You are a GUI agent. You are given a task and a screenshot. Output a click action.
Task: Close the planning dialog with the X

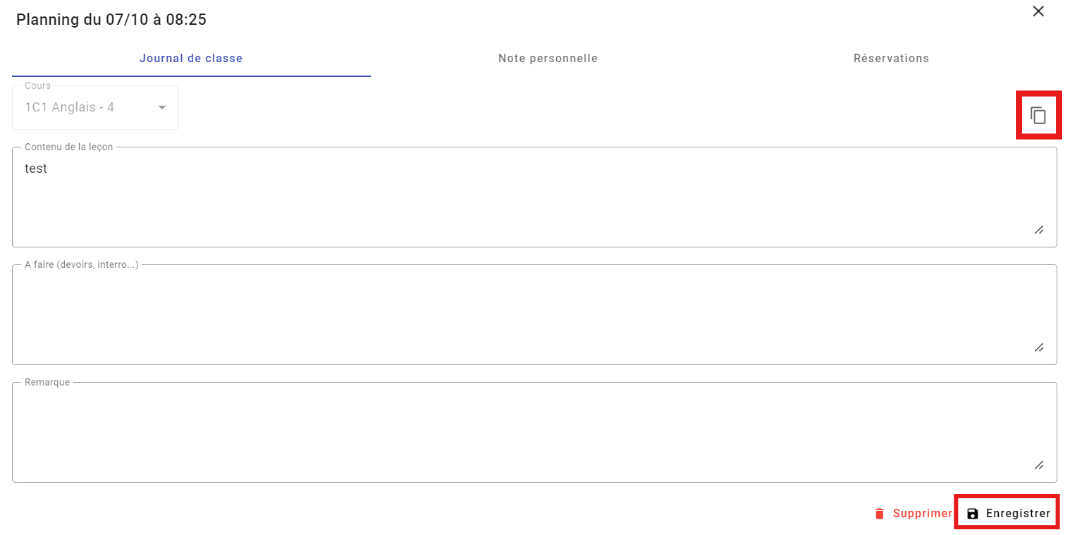click(1038, 11)
